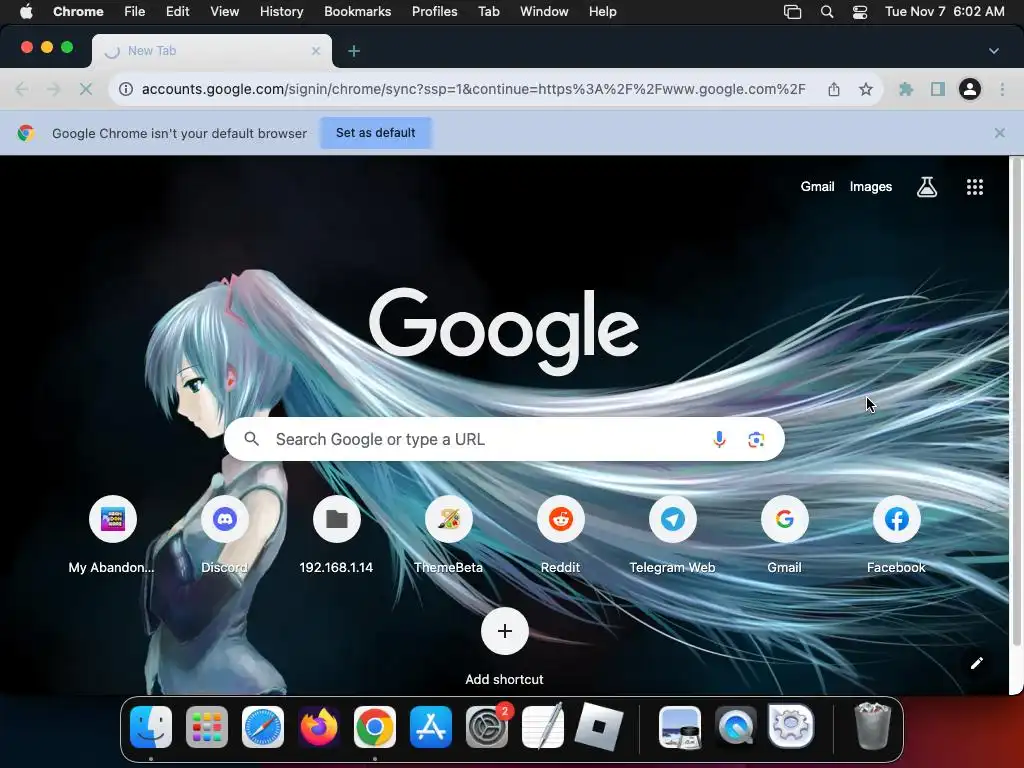The width and height of the screenshot is (1024, 768).
Task: Open the Apple menu
Action: pos(26,12)
